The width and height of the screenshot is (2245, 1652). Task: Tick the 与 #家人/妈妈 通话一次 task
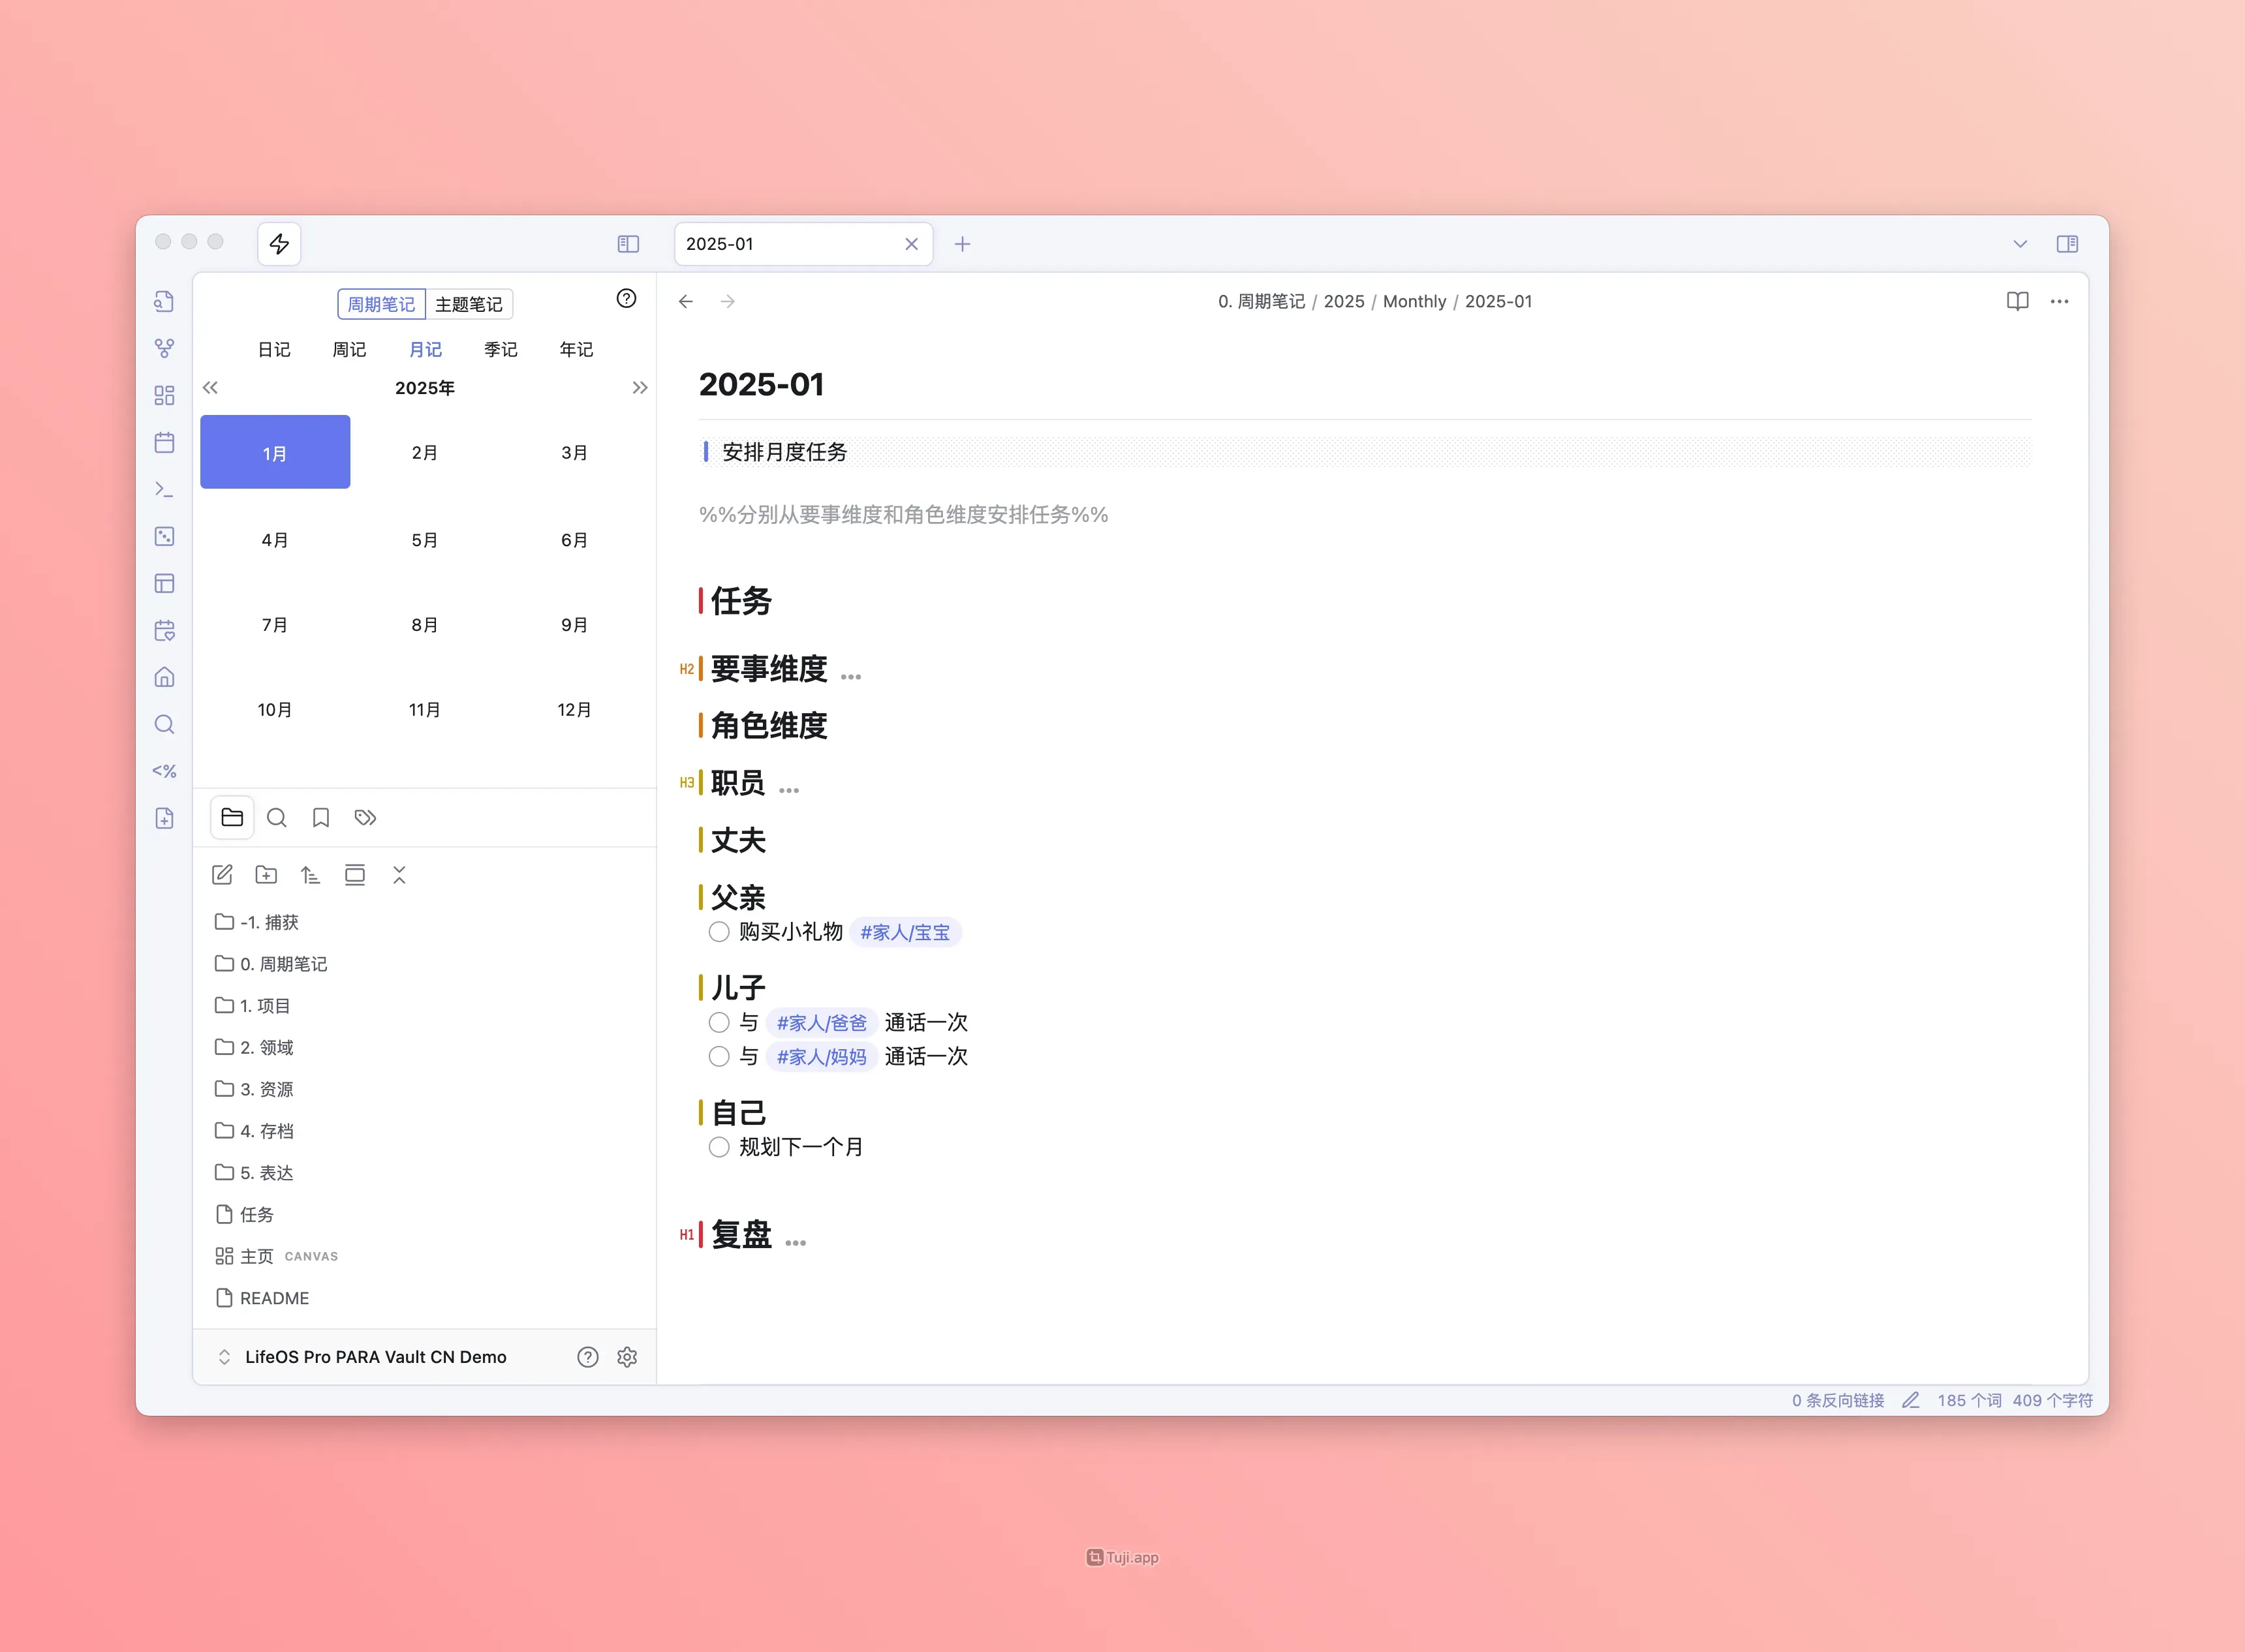(x=719, y=1056)
